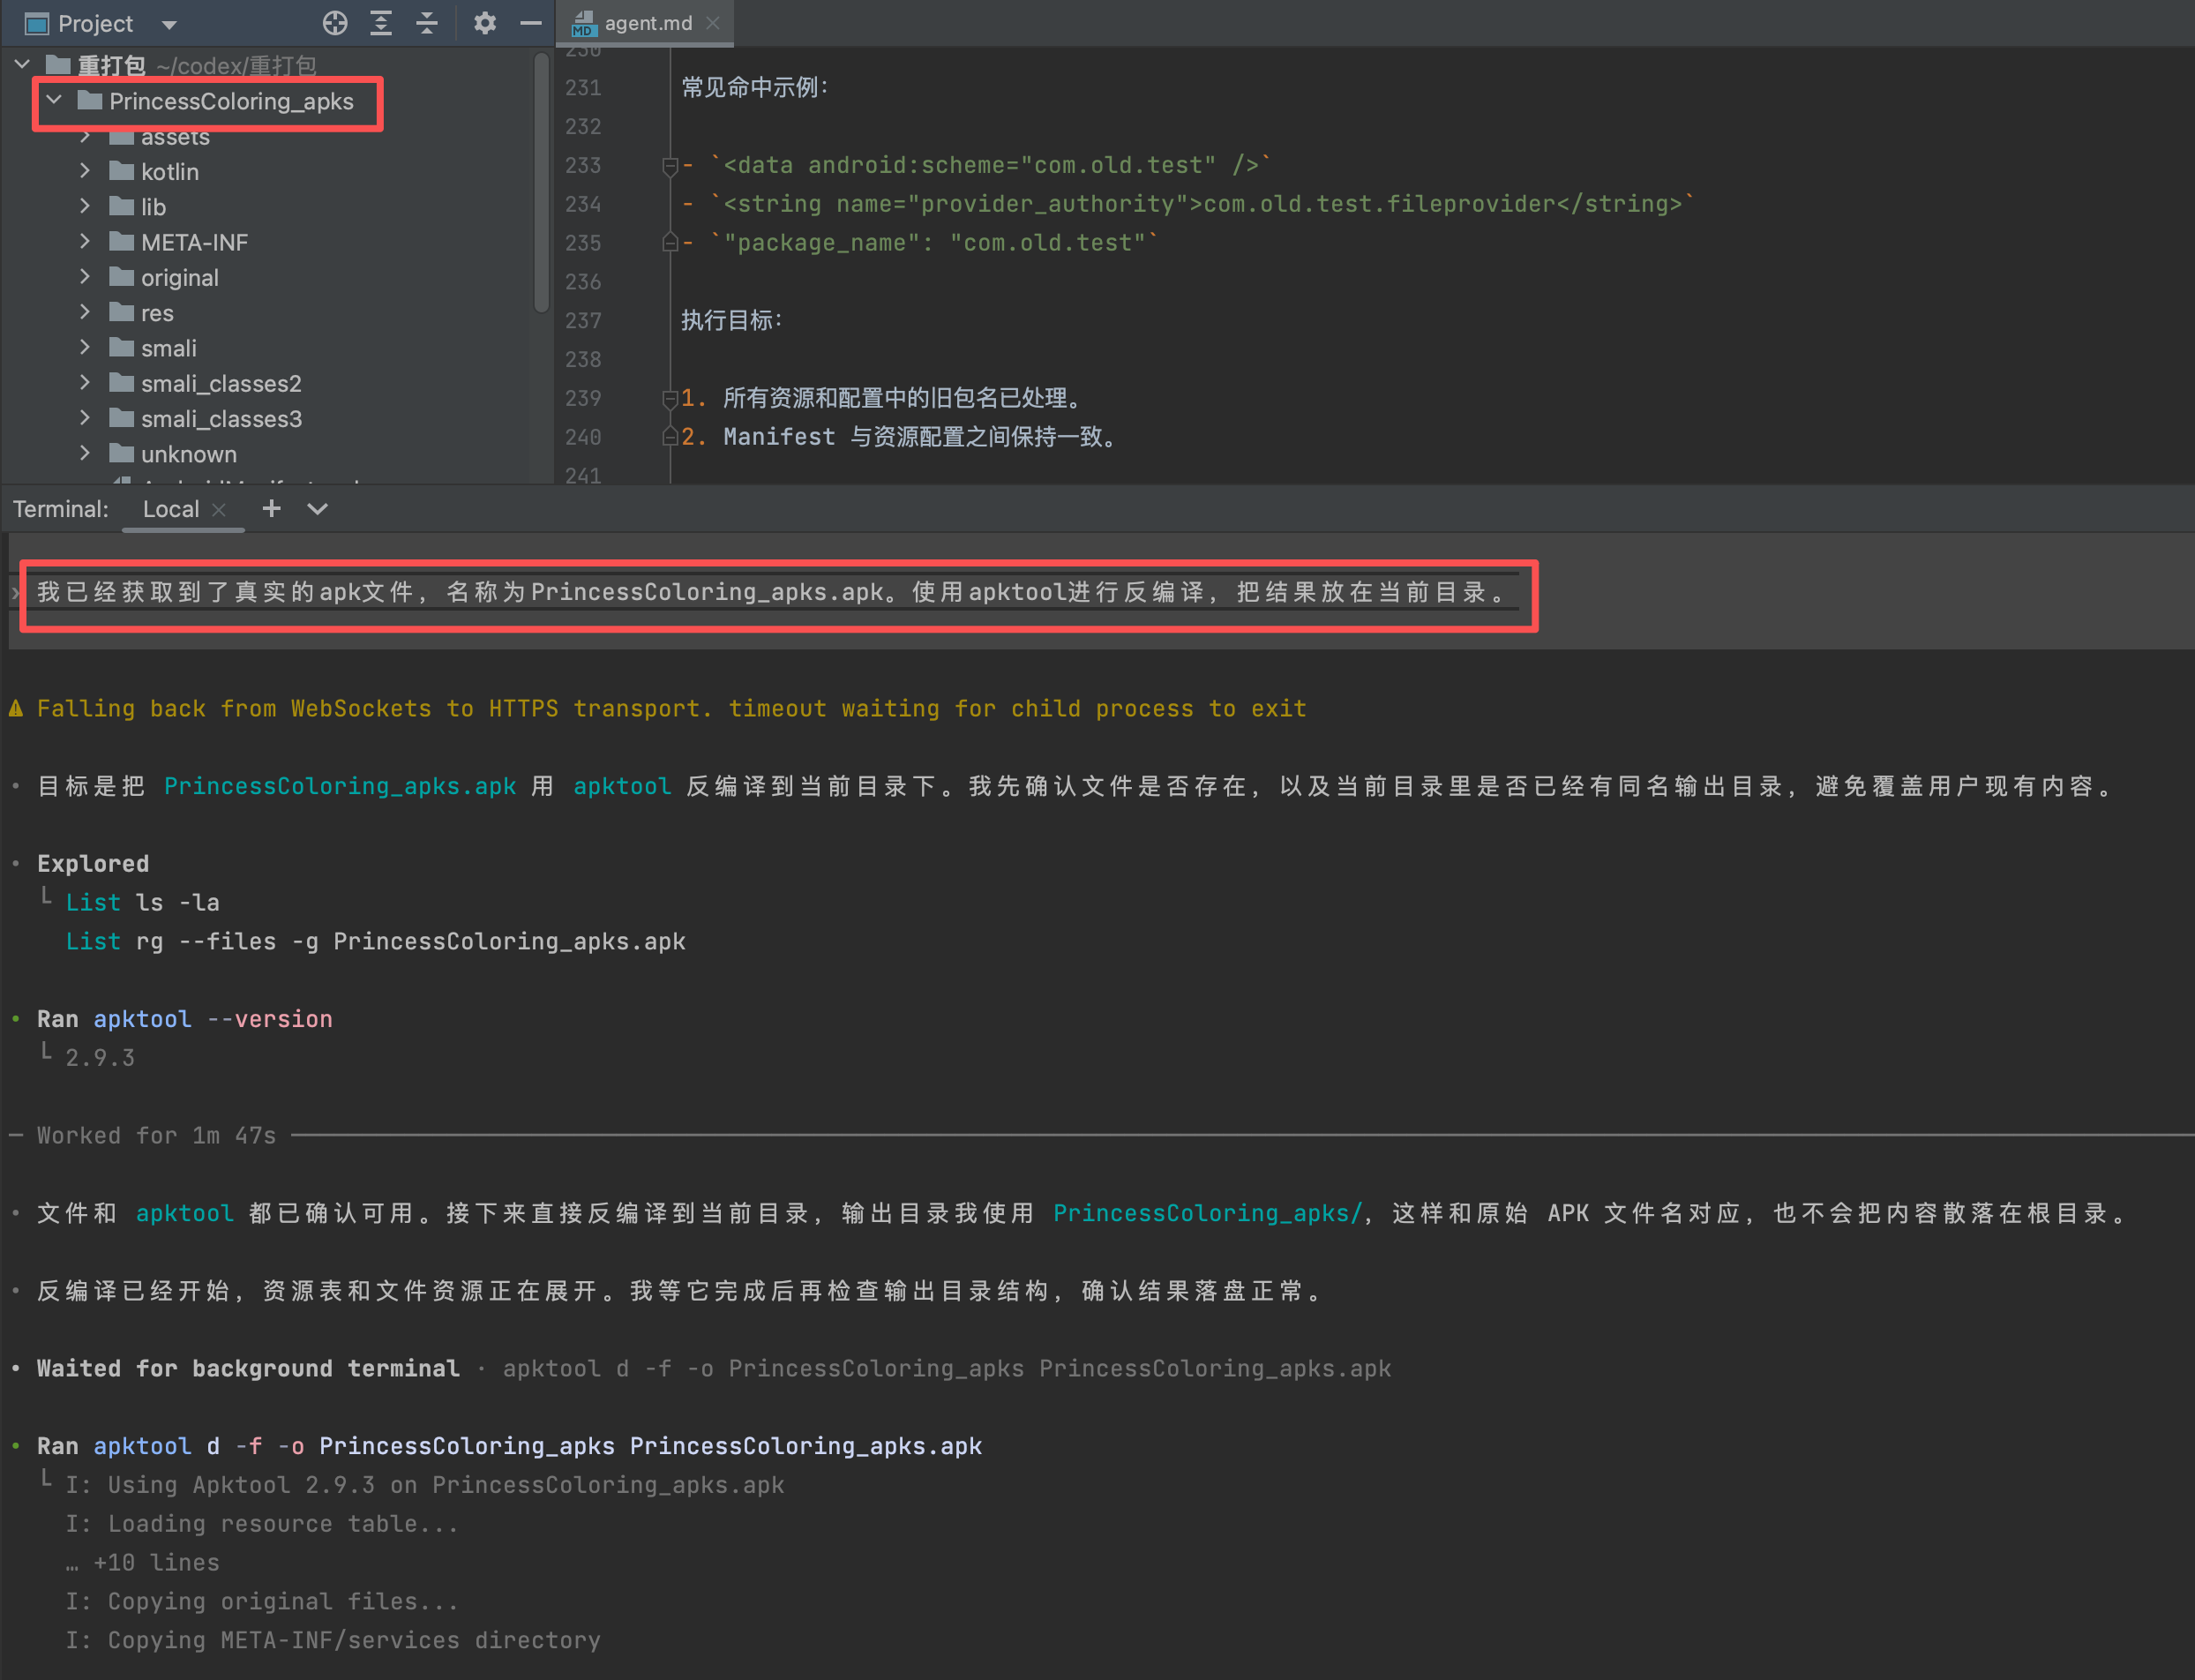
Task: Toggle fold marker at line 239
Action: [x=670, y=399]
